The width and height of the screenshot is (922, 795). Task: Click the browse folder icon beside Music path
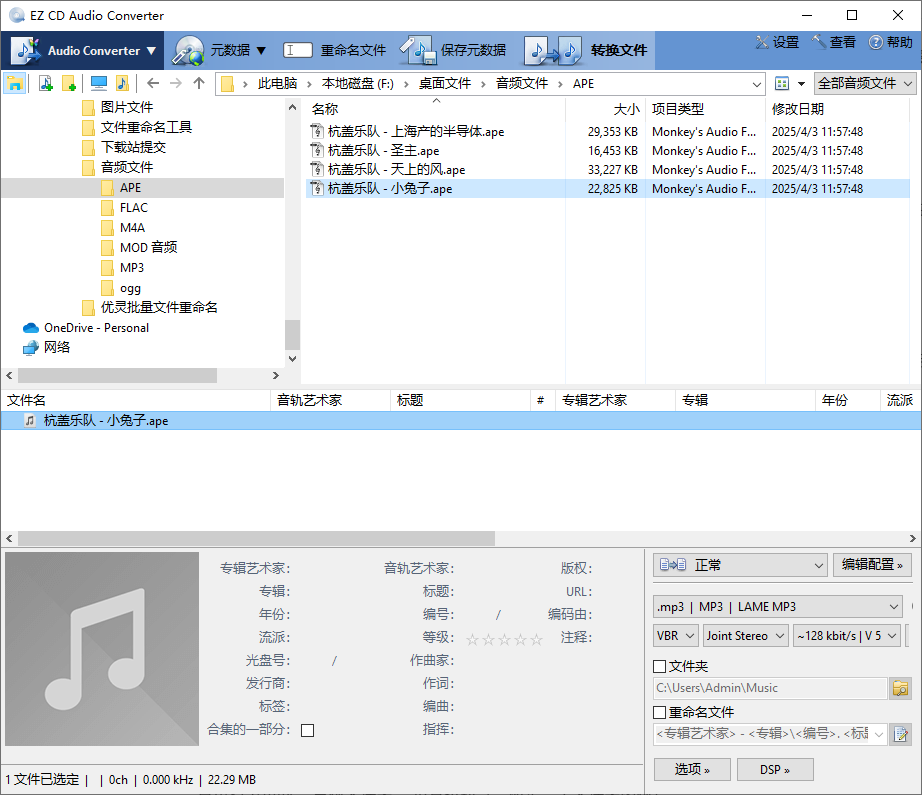[897, 688]
